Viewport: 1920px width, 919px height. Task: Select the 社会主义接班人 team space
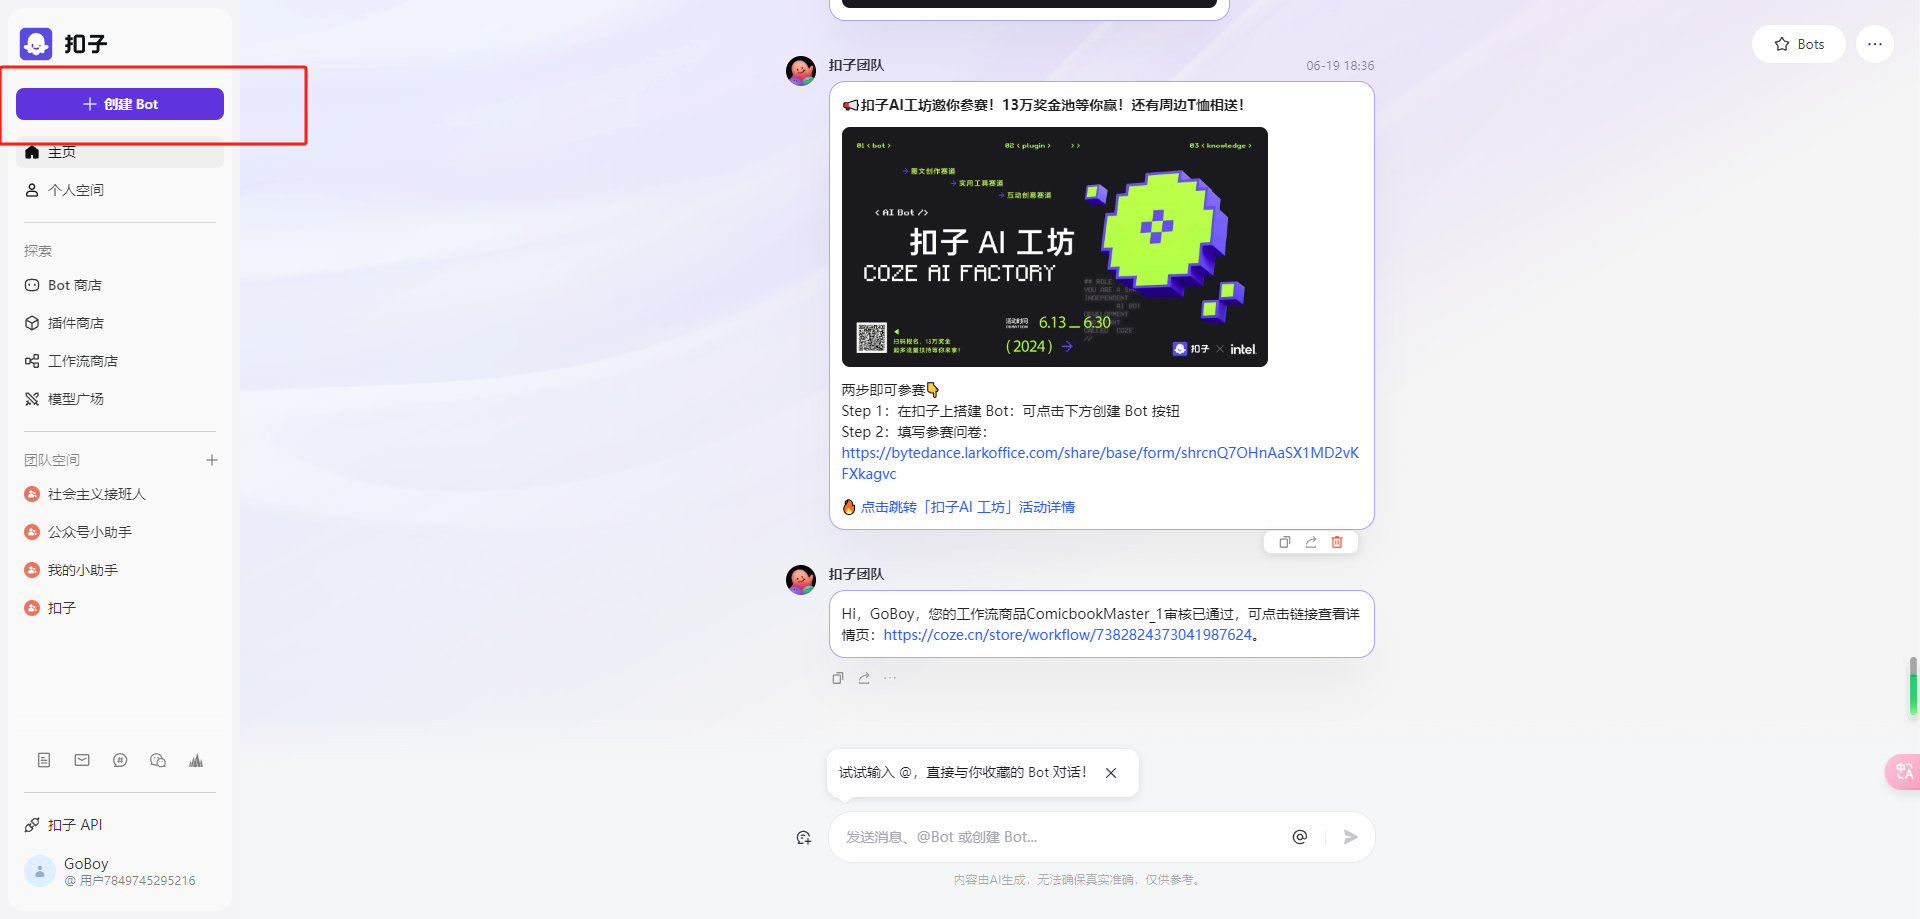(x=120, y=494)
